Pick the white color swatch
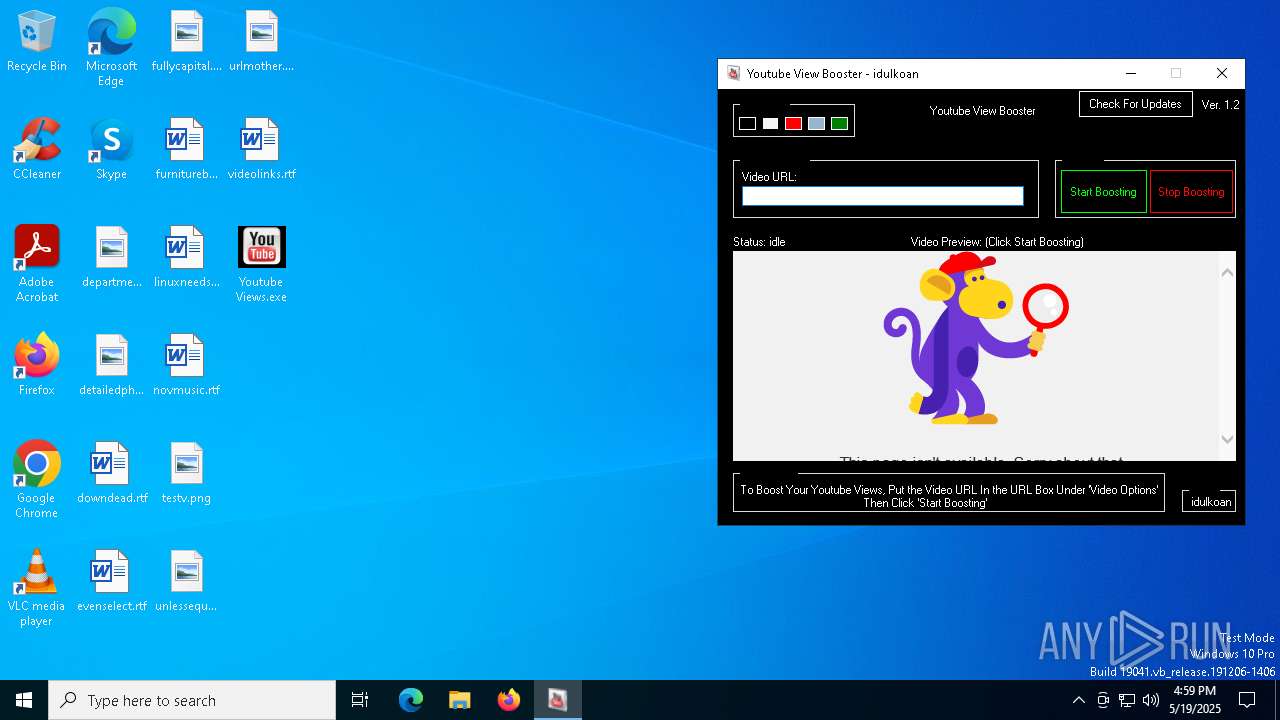 [770, 124]
